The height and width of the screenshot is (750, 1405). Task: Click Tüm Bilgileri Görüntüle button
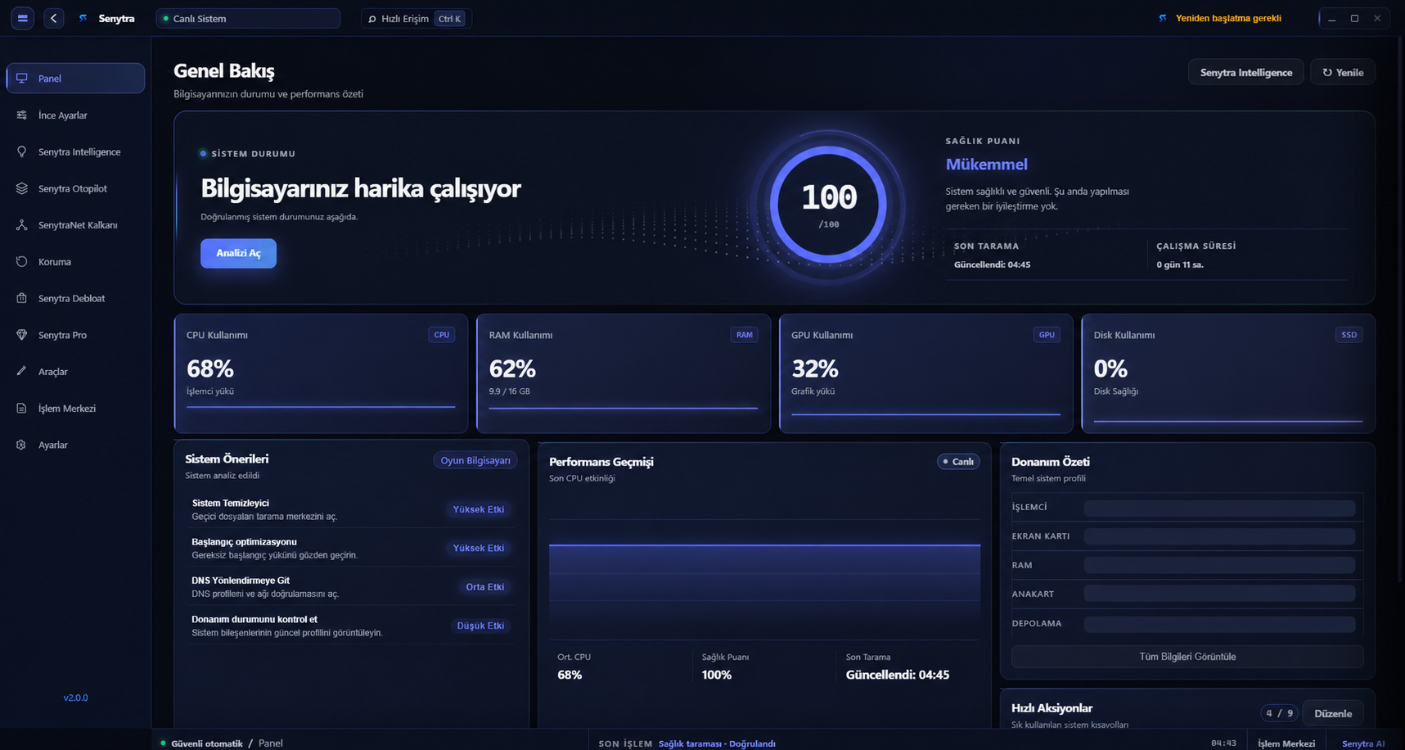click(x=1187, y=657)
